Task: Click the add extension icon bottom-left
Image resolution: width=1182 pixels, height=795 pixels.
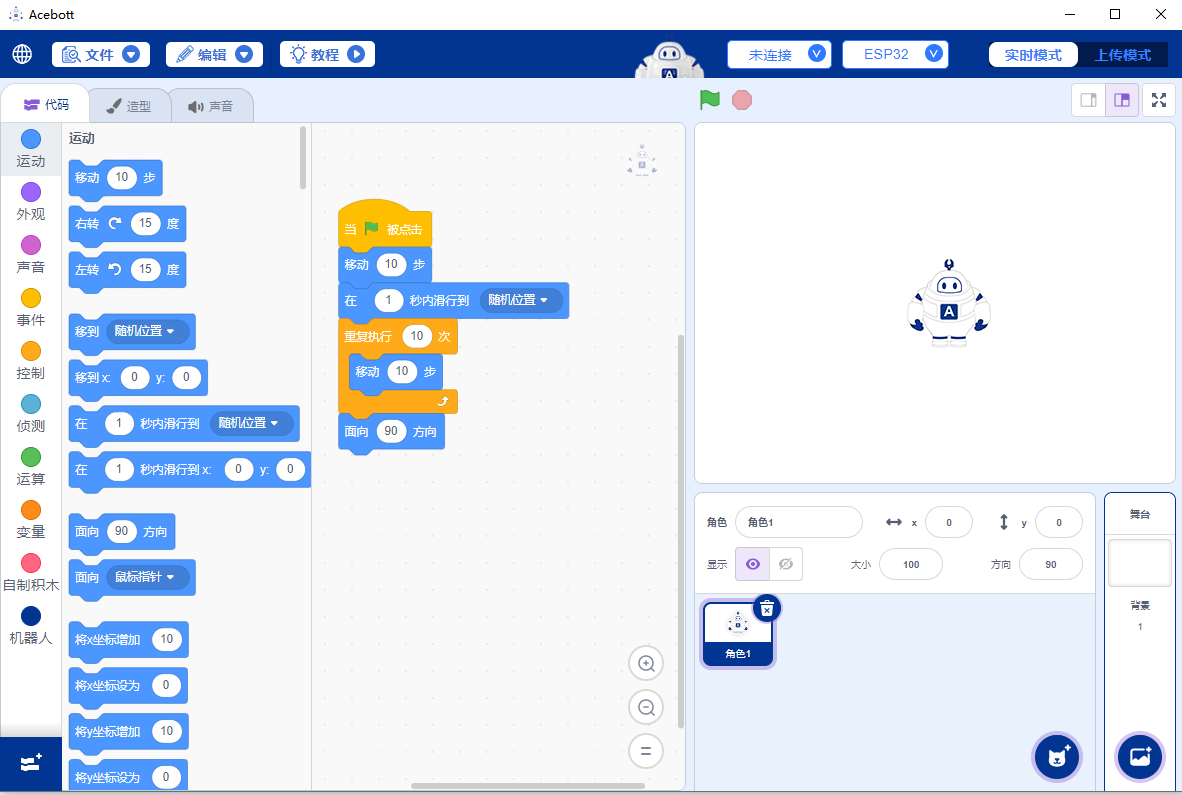Action: pyautogui.click(x=30, y=763)
